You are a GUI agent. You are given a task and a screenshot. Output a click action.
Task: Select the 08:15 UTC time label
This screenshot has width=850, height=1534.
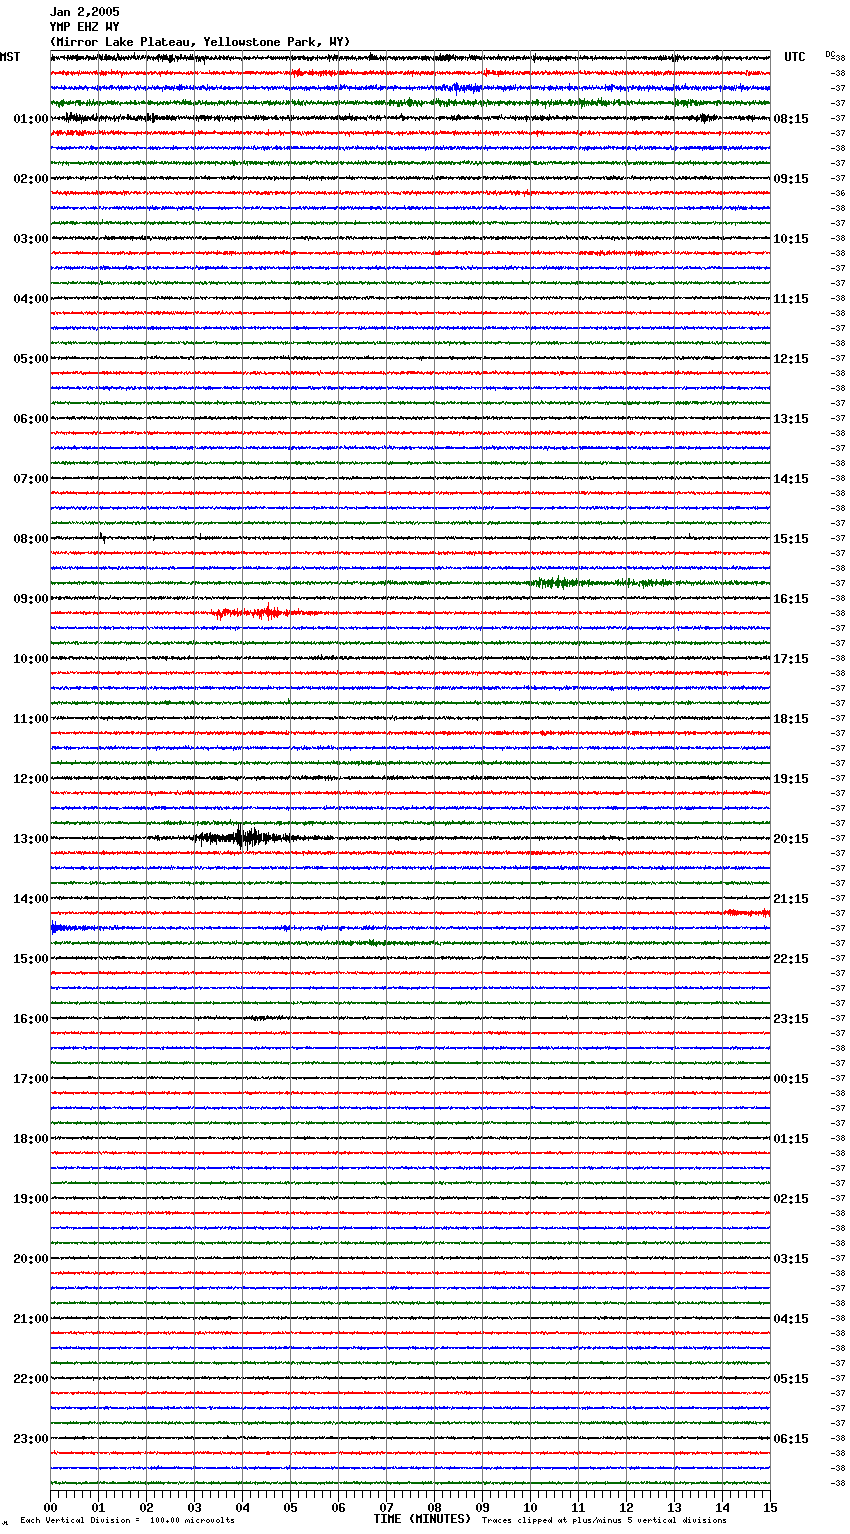(x=791, y=119)
